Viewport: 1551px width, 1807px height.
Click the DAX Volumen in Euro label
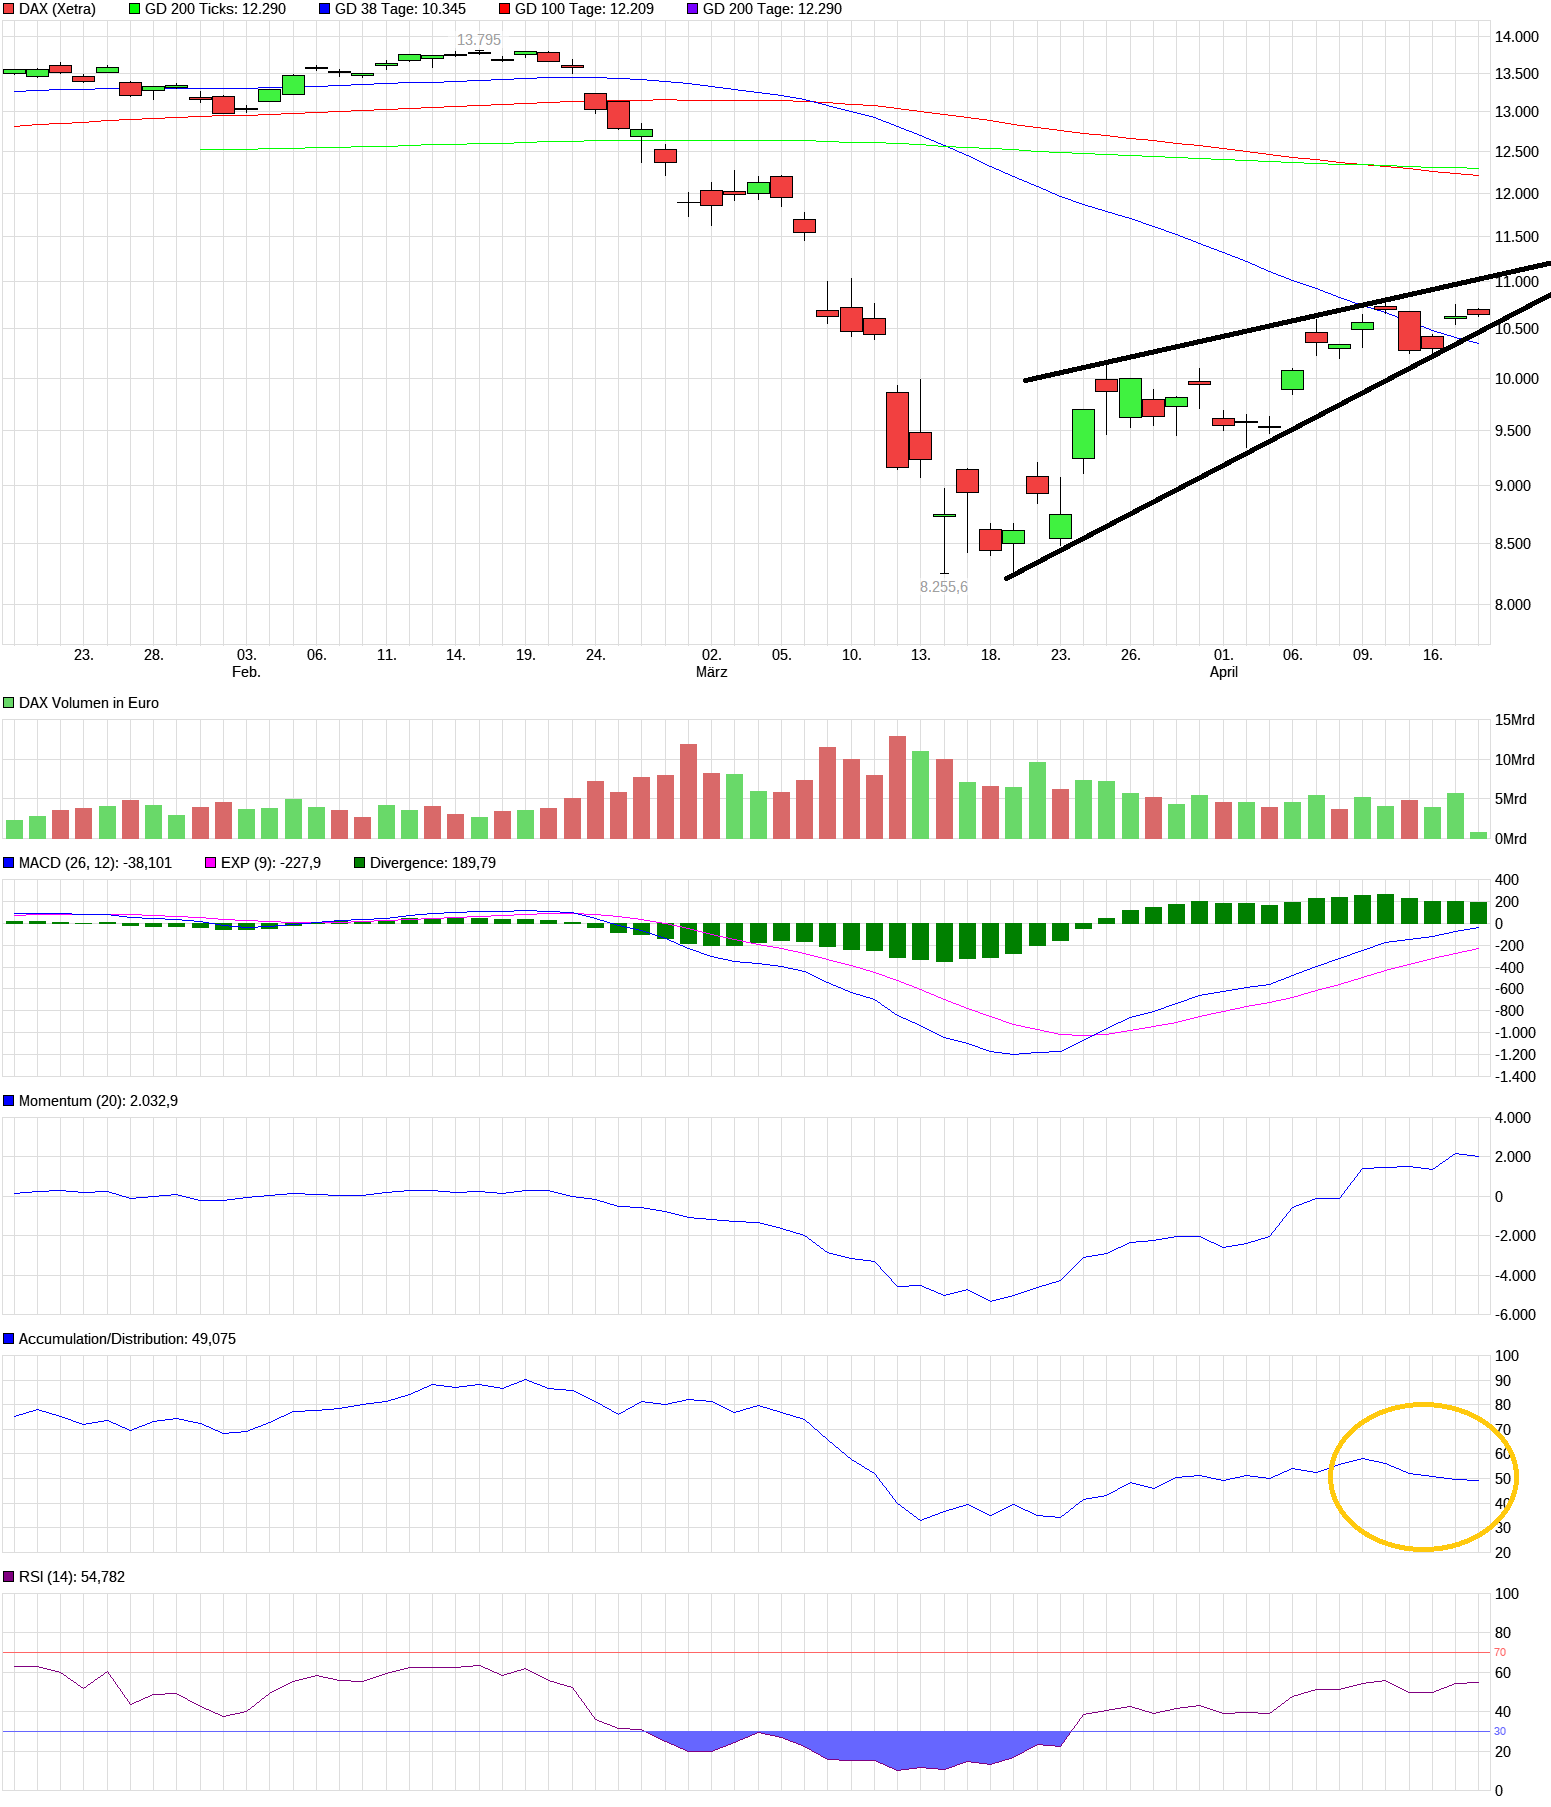point(89,703)
